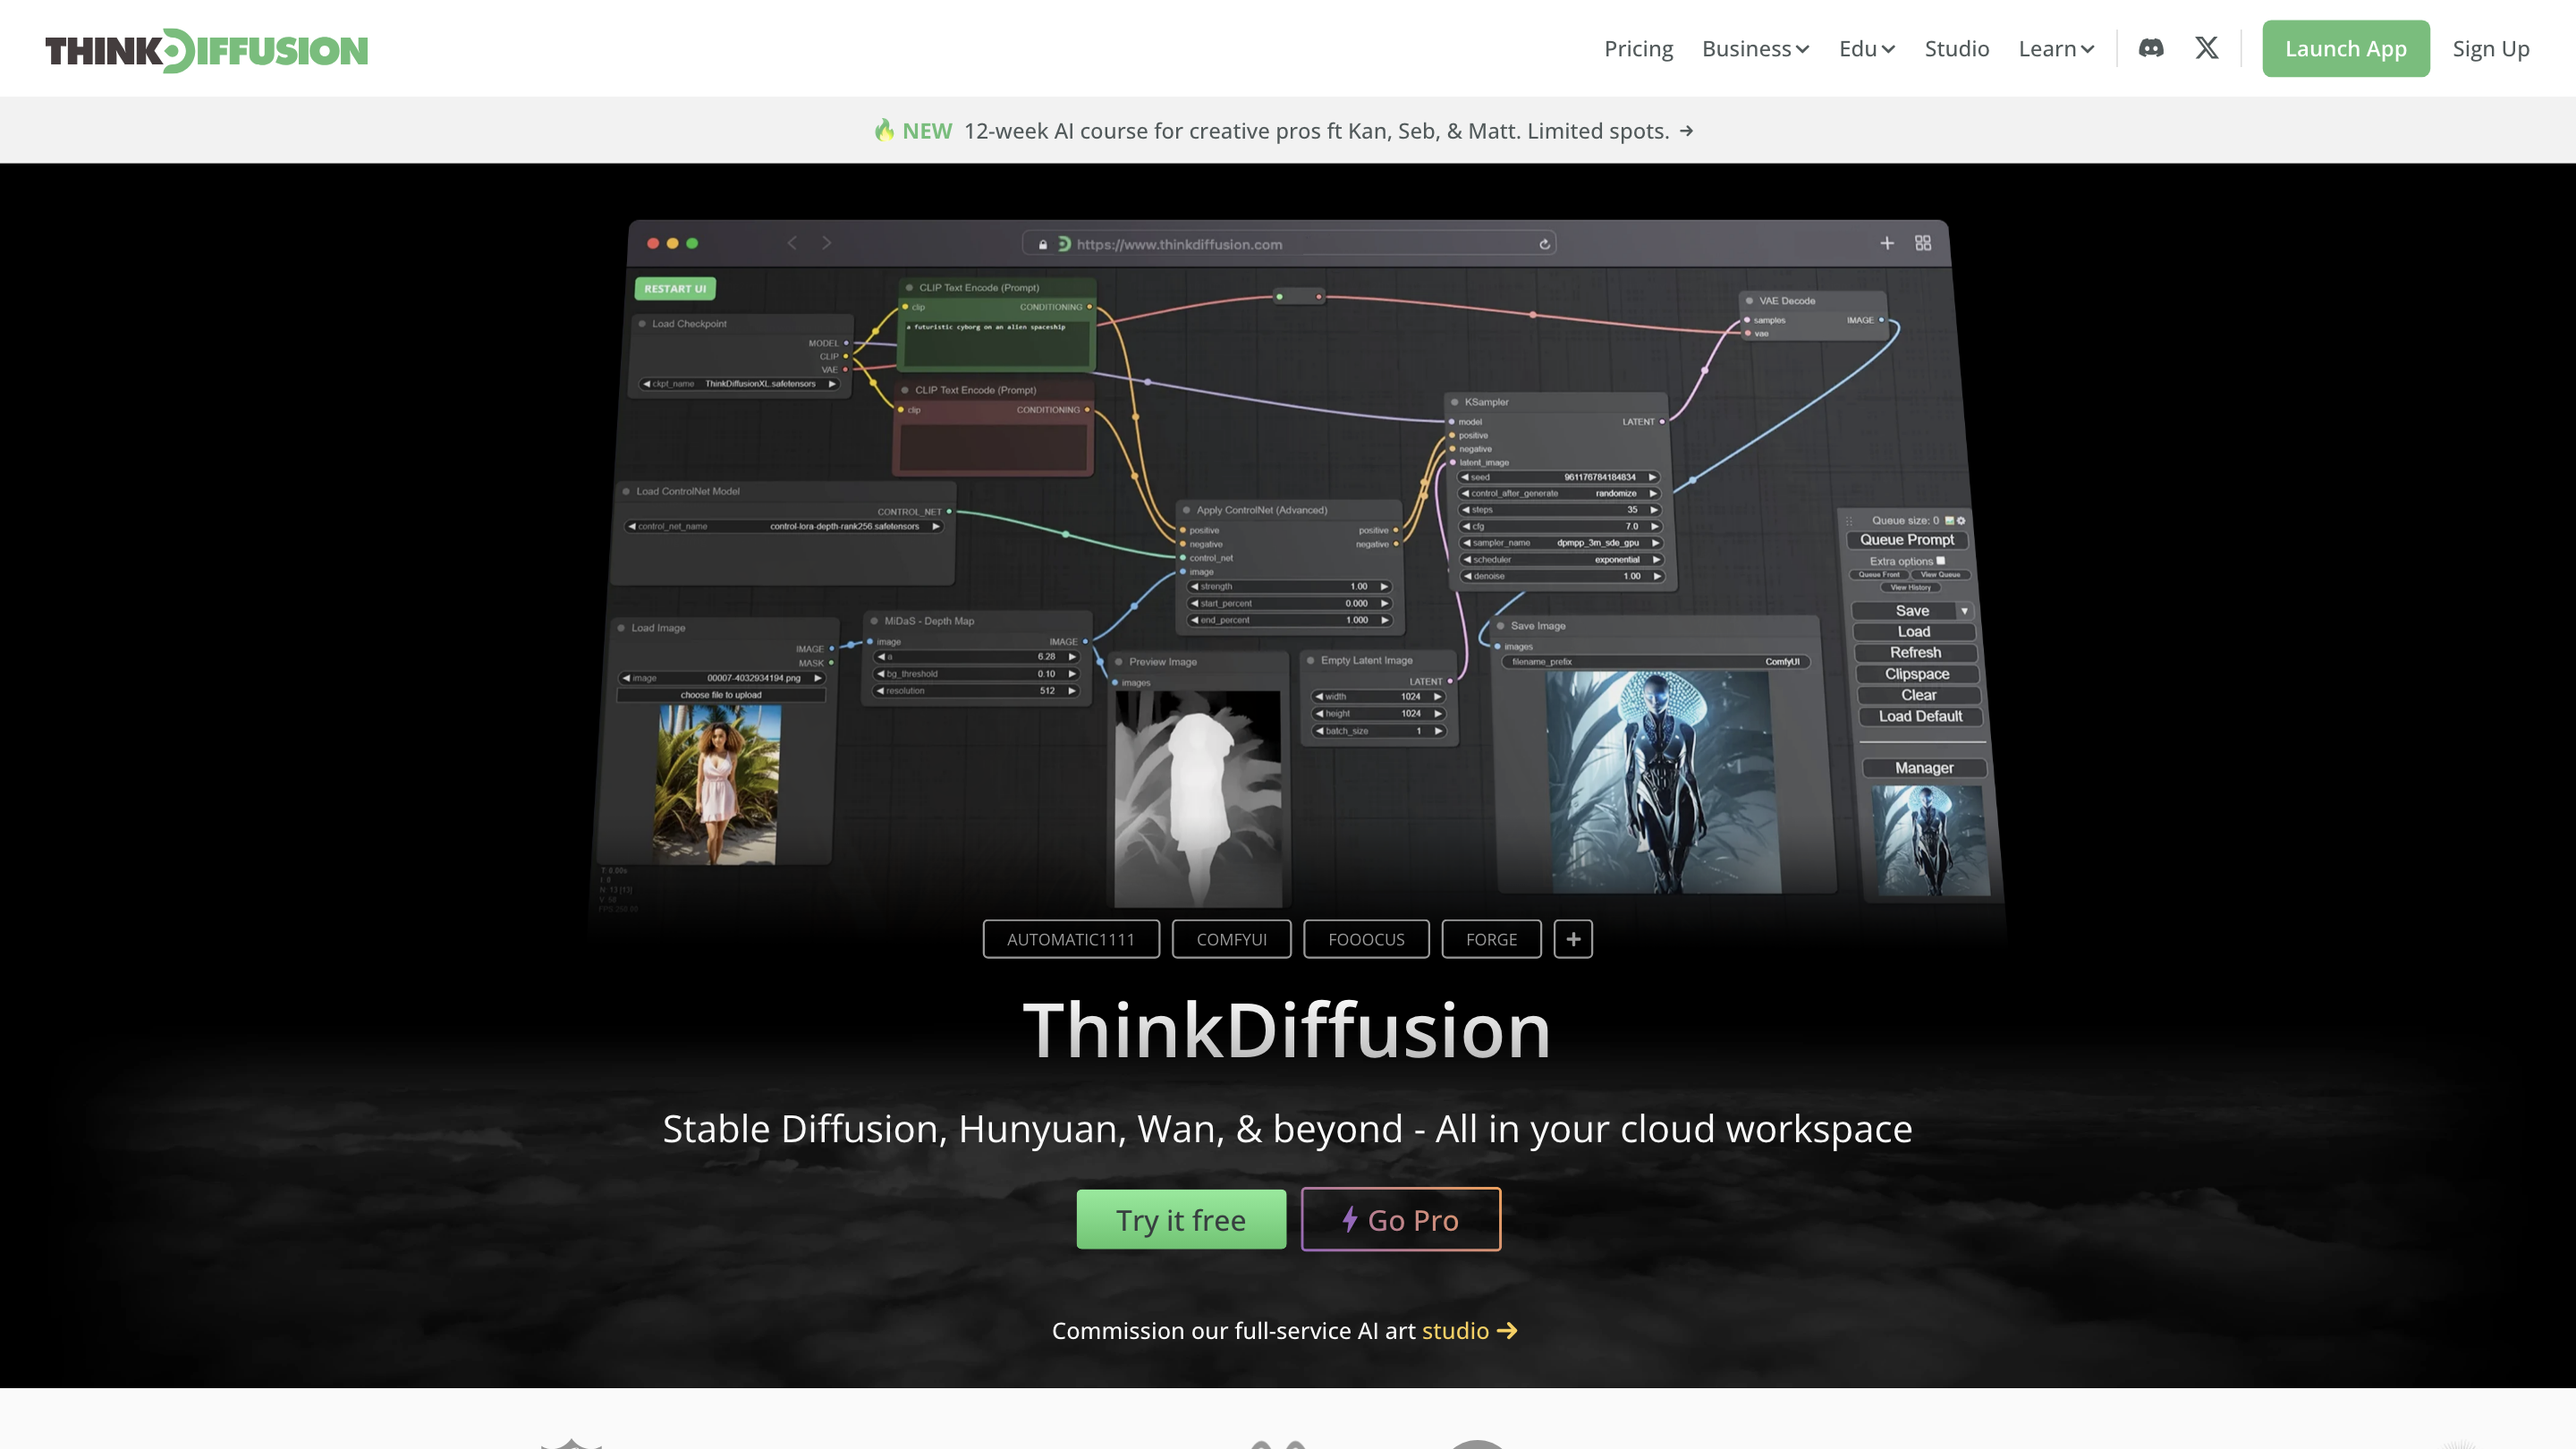Screen dimensions: 2576x1449
Task: Open queue settings via the gear icon
Action: 1961,520
